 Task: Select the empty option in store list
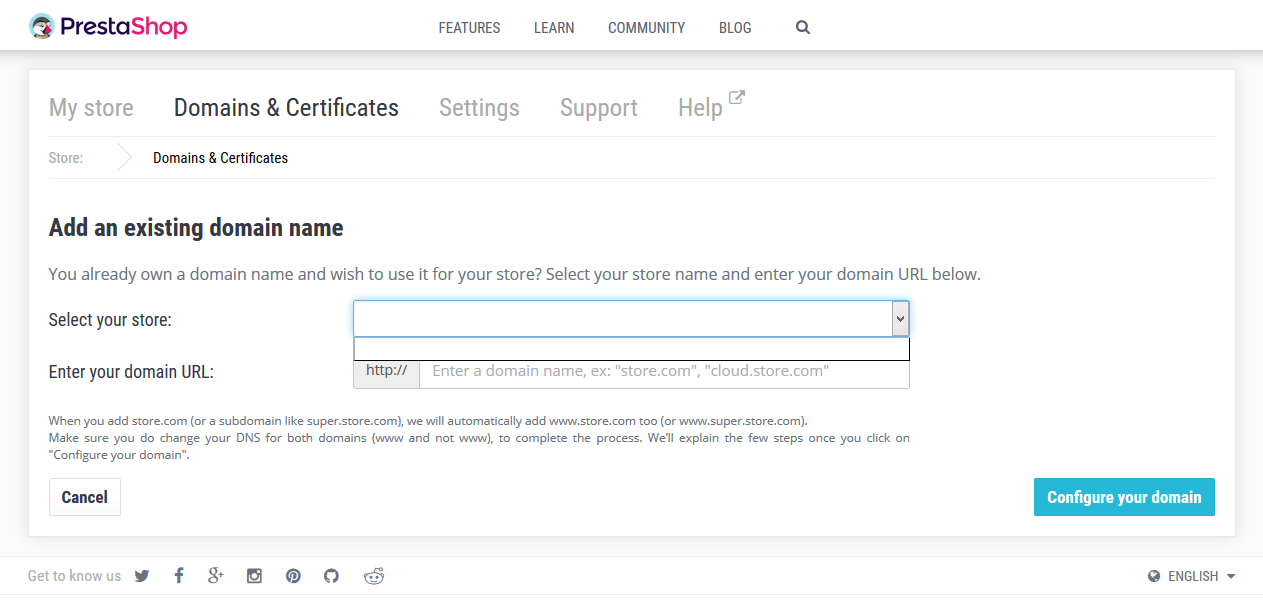click(x=630, y=349)
